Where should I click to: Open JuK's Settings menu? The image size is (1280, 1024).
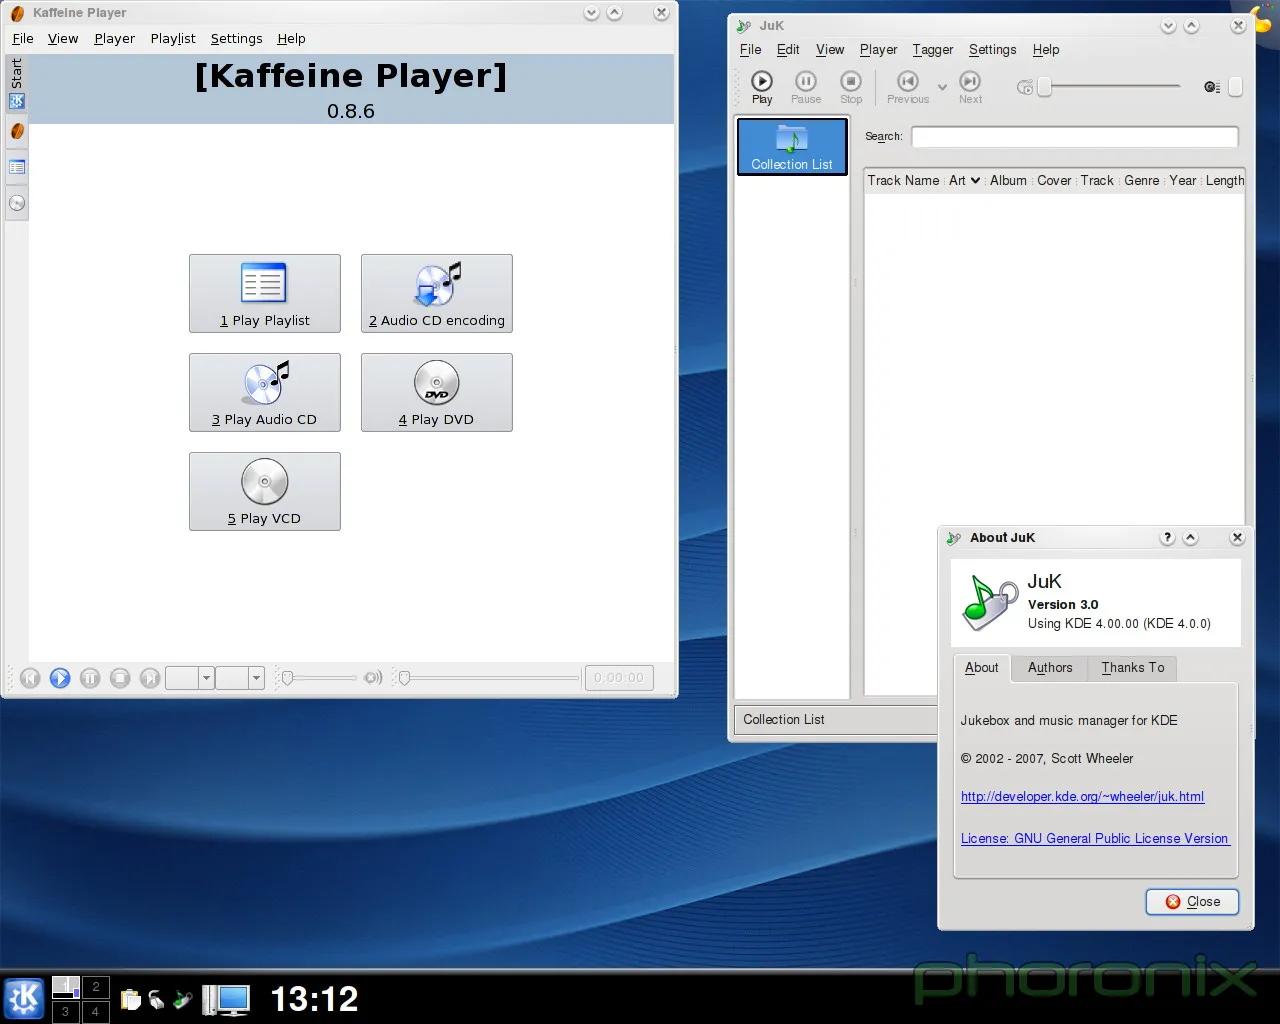pyautogui.click(x=992, y=49)
